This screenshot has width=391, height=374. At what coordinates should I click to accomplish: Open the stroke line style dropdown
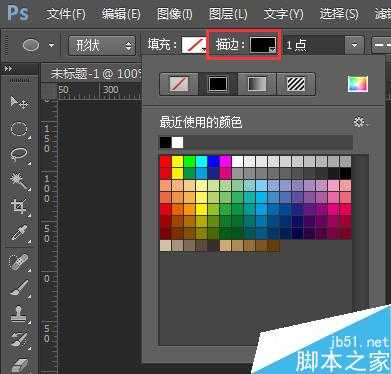tap(381, 45)
